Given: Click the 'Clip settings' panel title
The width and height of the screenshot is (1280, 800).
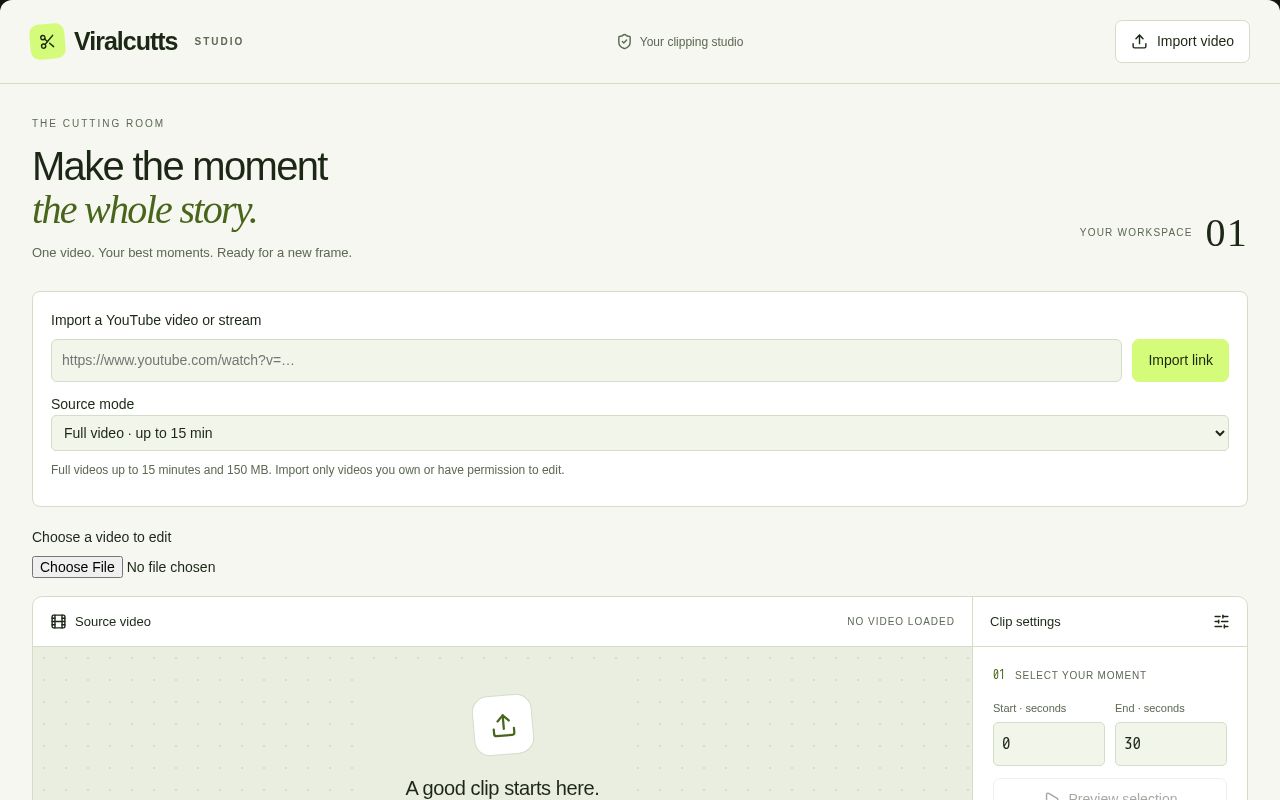Looking at the screenshot, I should point(1025,622).
